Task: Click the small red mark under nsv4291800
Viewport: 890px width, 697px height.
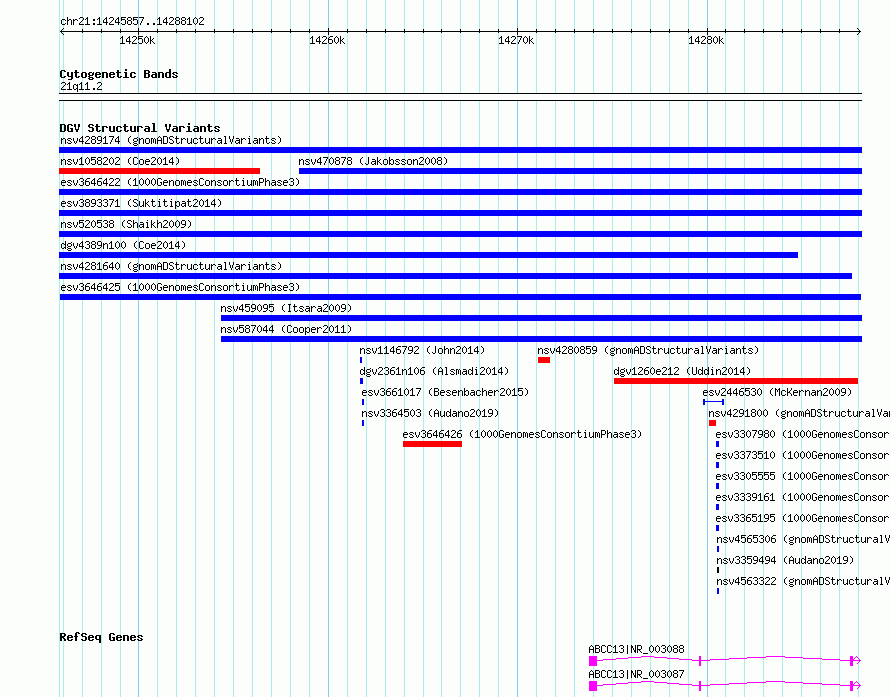Action: pos(712,423)
